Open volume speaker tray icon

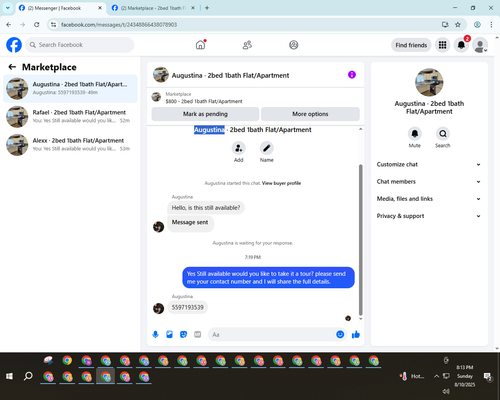click(x=446, y=391)
